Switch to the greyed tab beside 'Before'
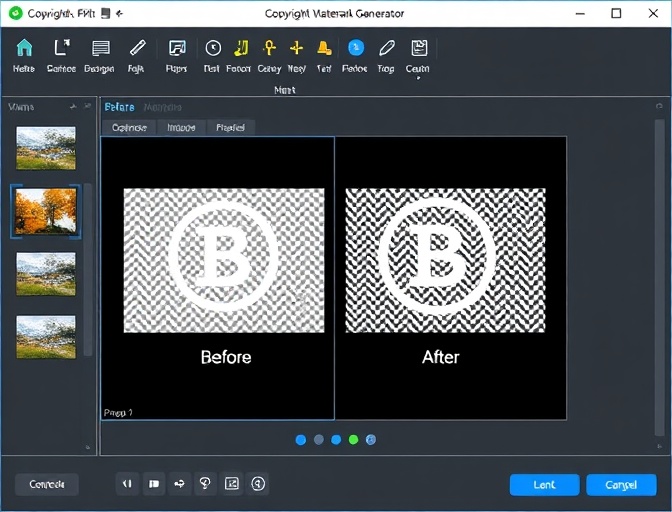The image size is (672, 512). click(162, 107)
